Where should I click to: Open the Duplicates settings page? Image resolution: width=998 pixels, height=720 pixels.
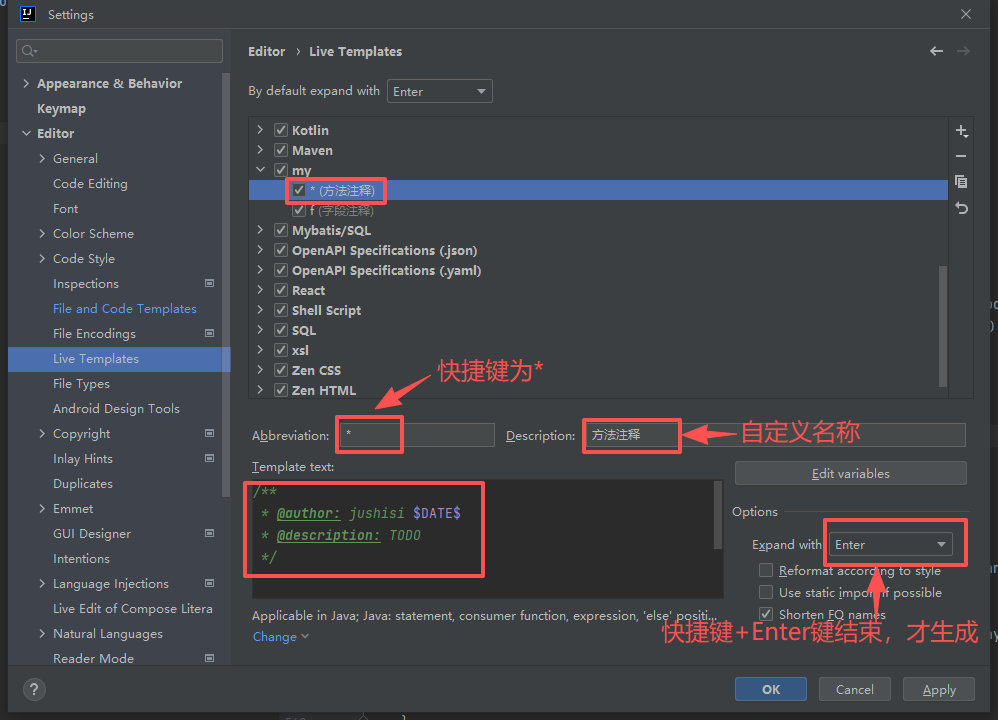[83, 483]
